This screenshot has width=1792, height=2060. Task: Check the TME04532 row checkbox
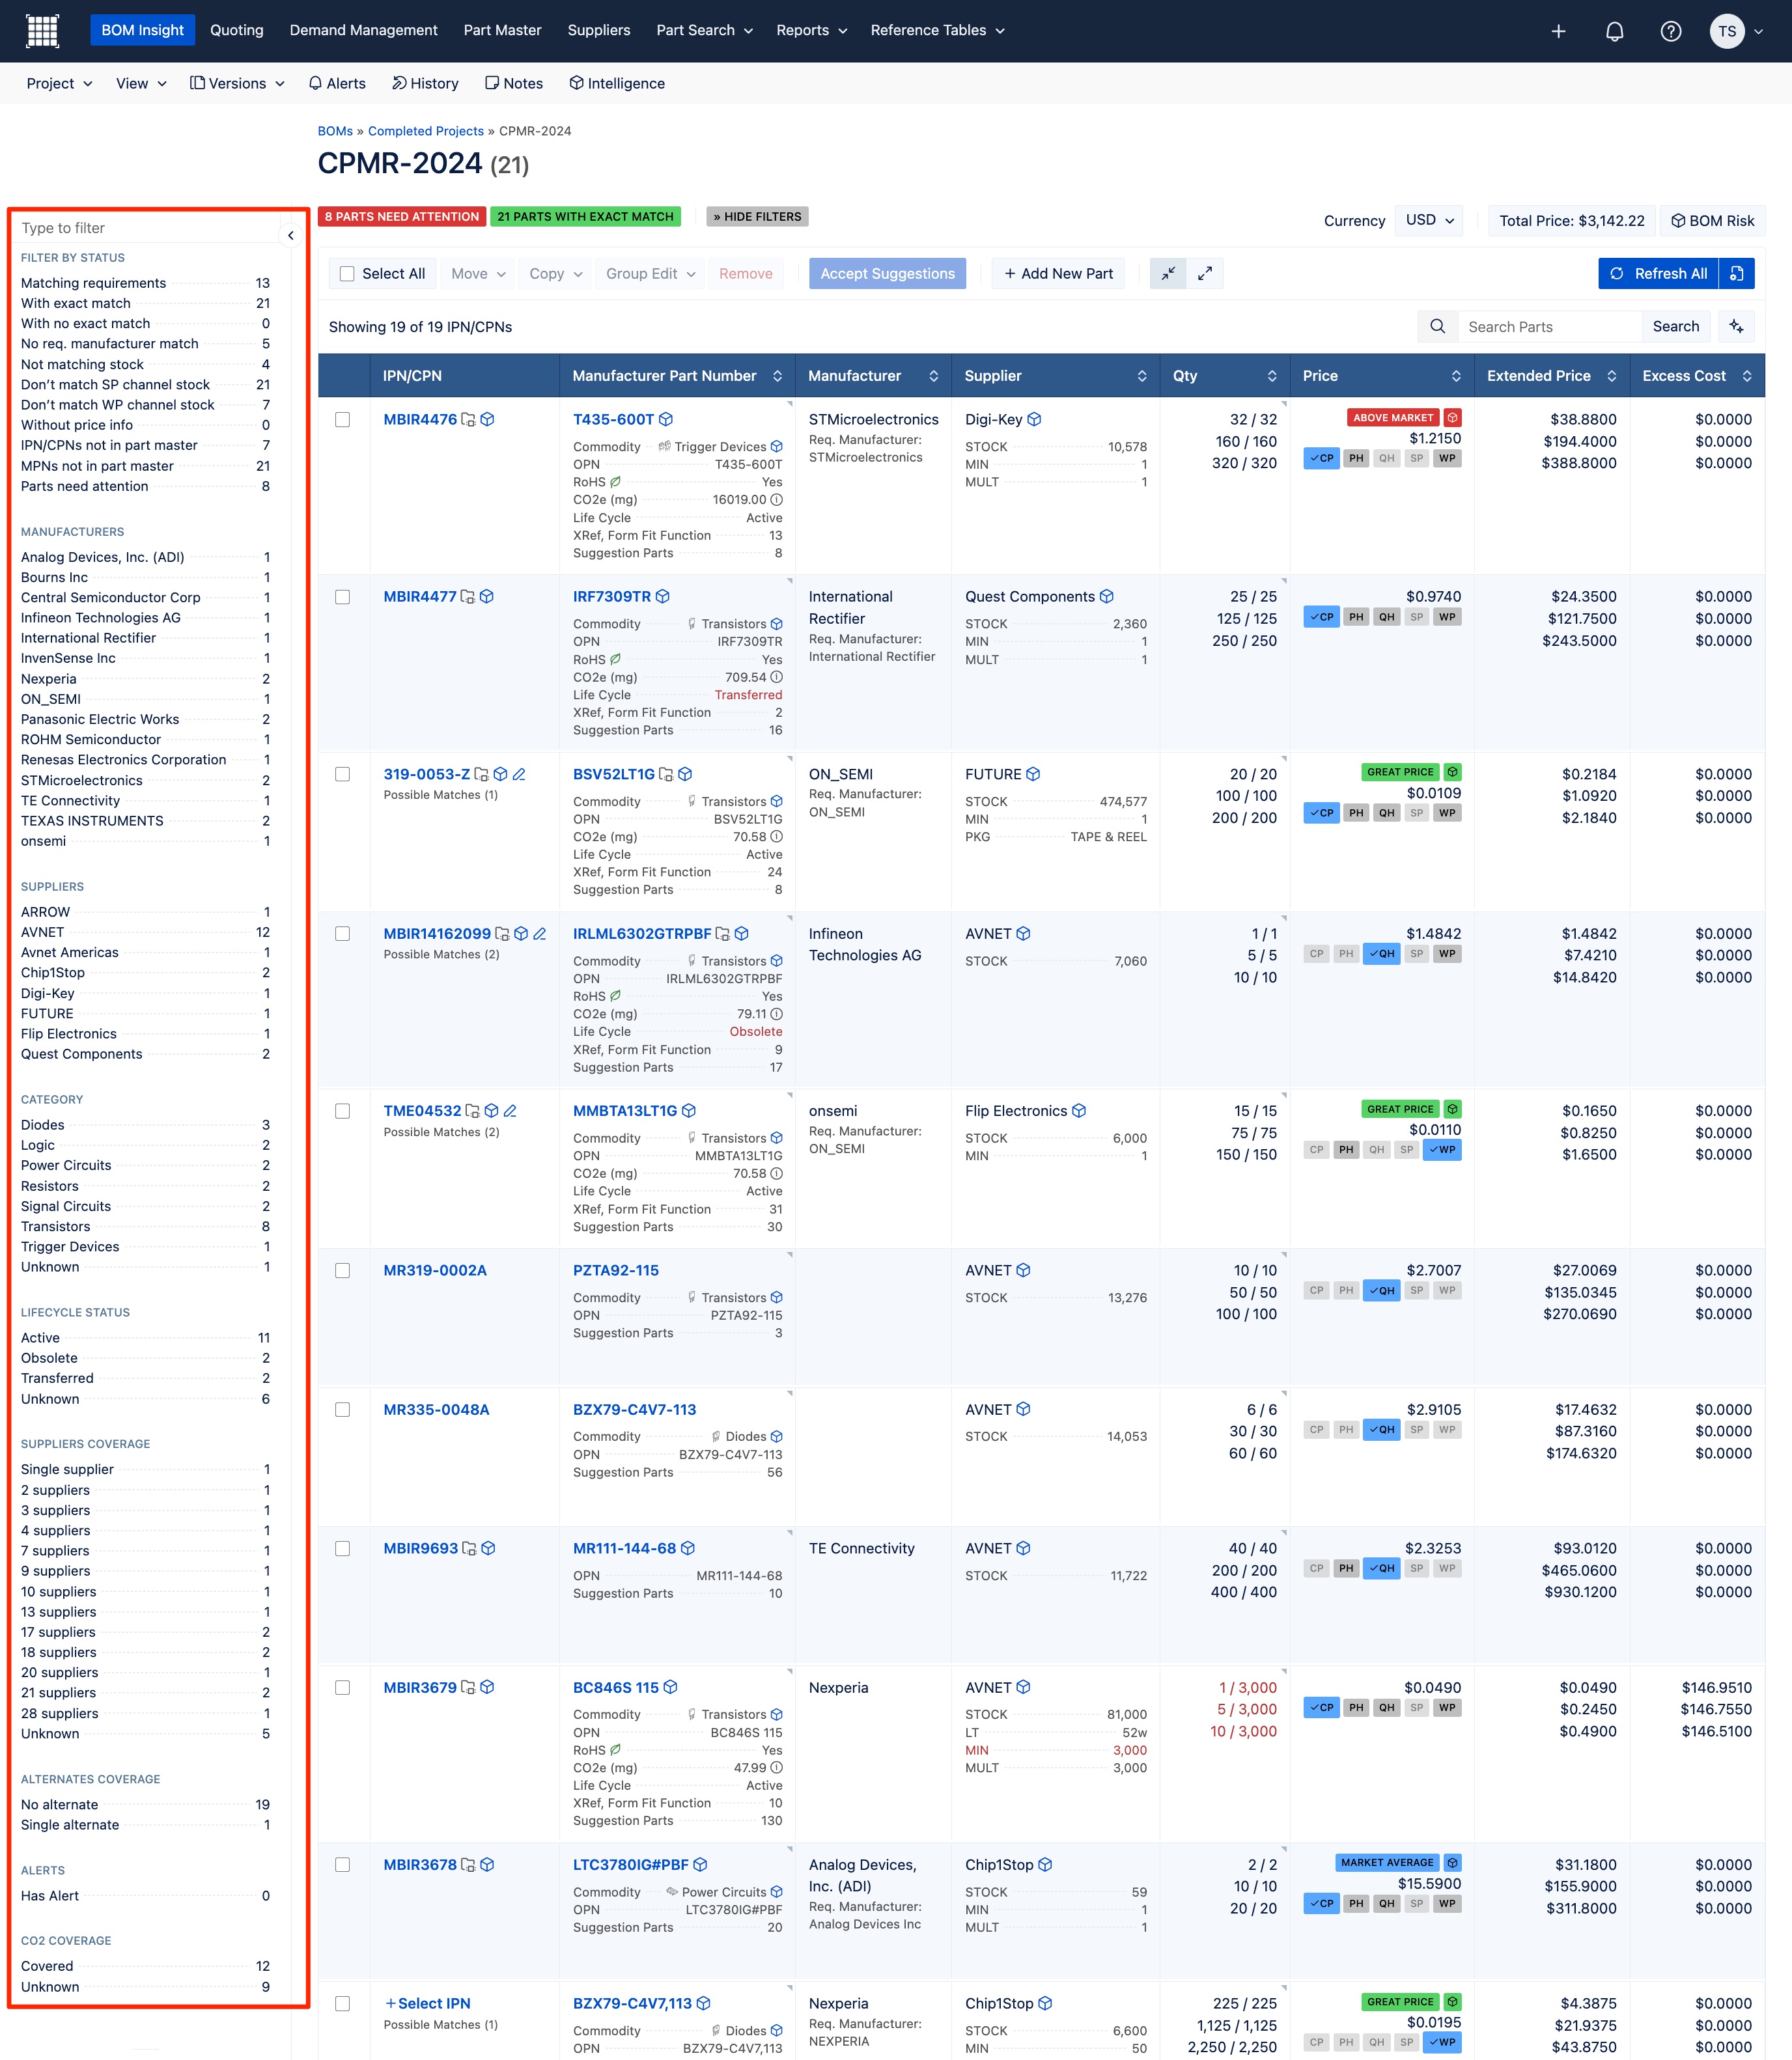click(342, 1111)
